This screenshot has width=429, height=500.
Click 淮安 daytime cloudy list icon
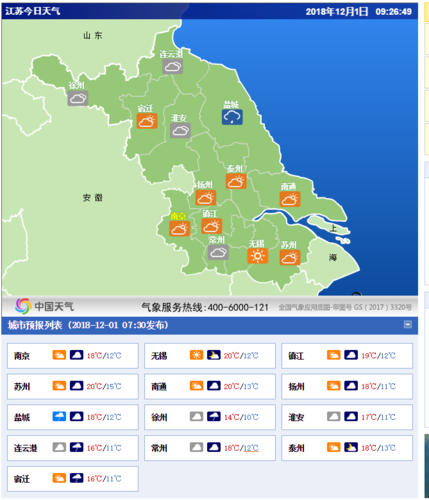point(334,417)
